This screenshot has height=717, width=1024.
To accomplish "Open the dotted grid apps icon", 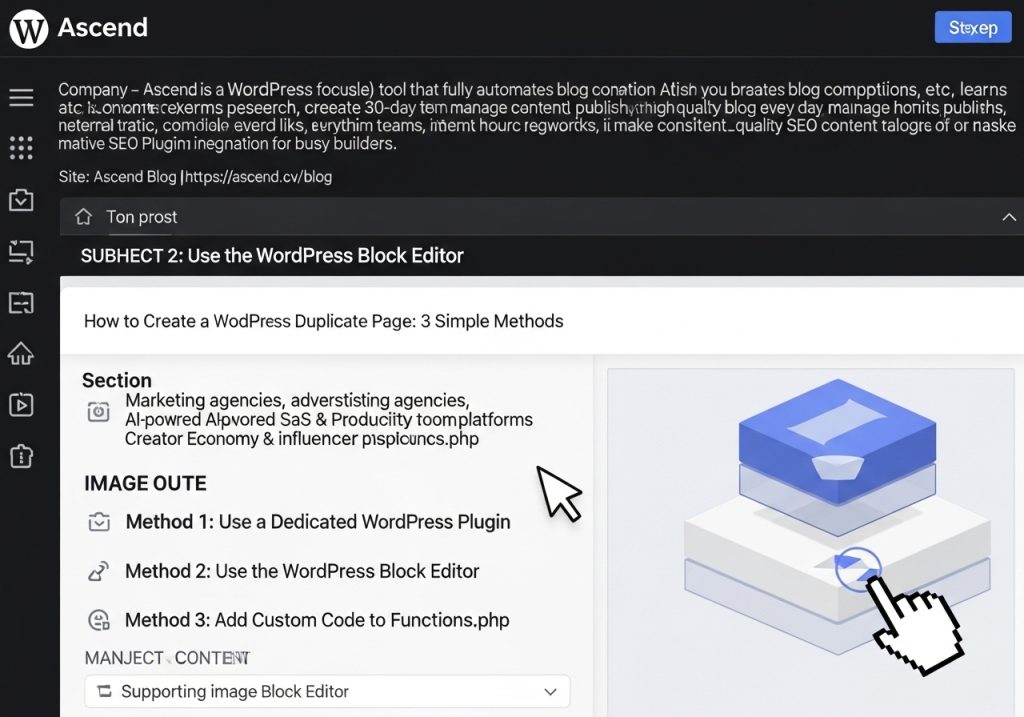I will (x=21, y=148).
